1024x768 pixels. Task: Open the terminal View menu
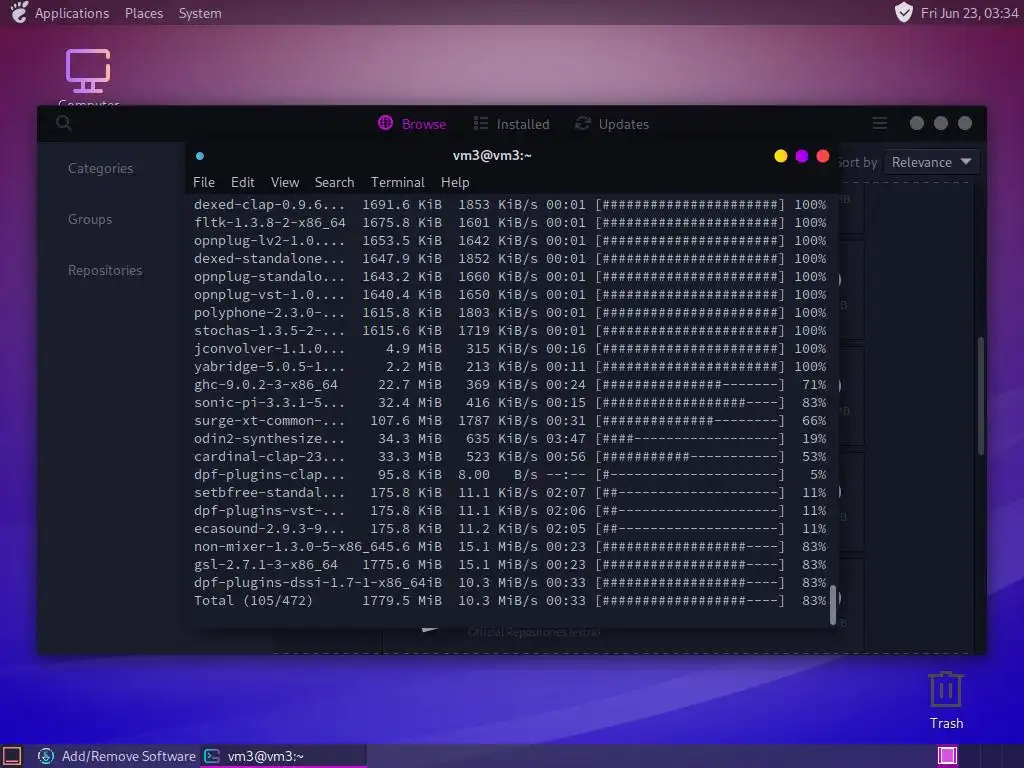coord(285,182)
